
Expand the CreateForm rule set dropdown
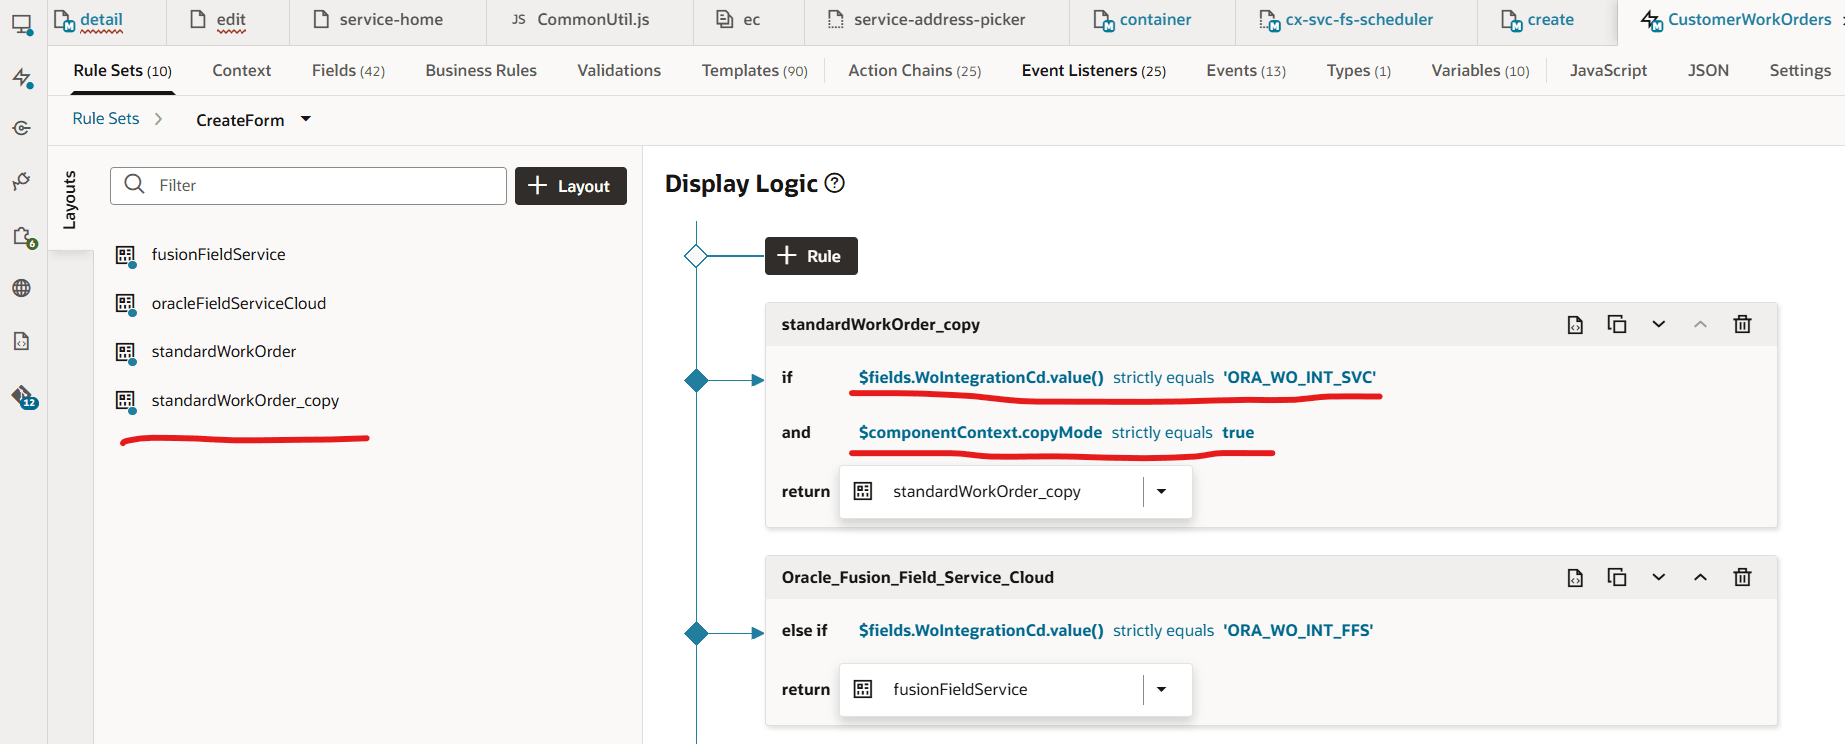point(306,120)
